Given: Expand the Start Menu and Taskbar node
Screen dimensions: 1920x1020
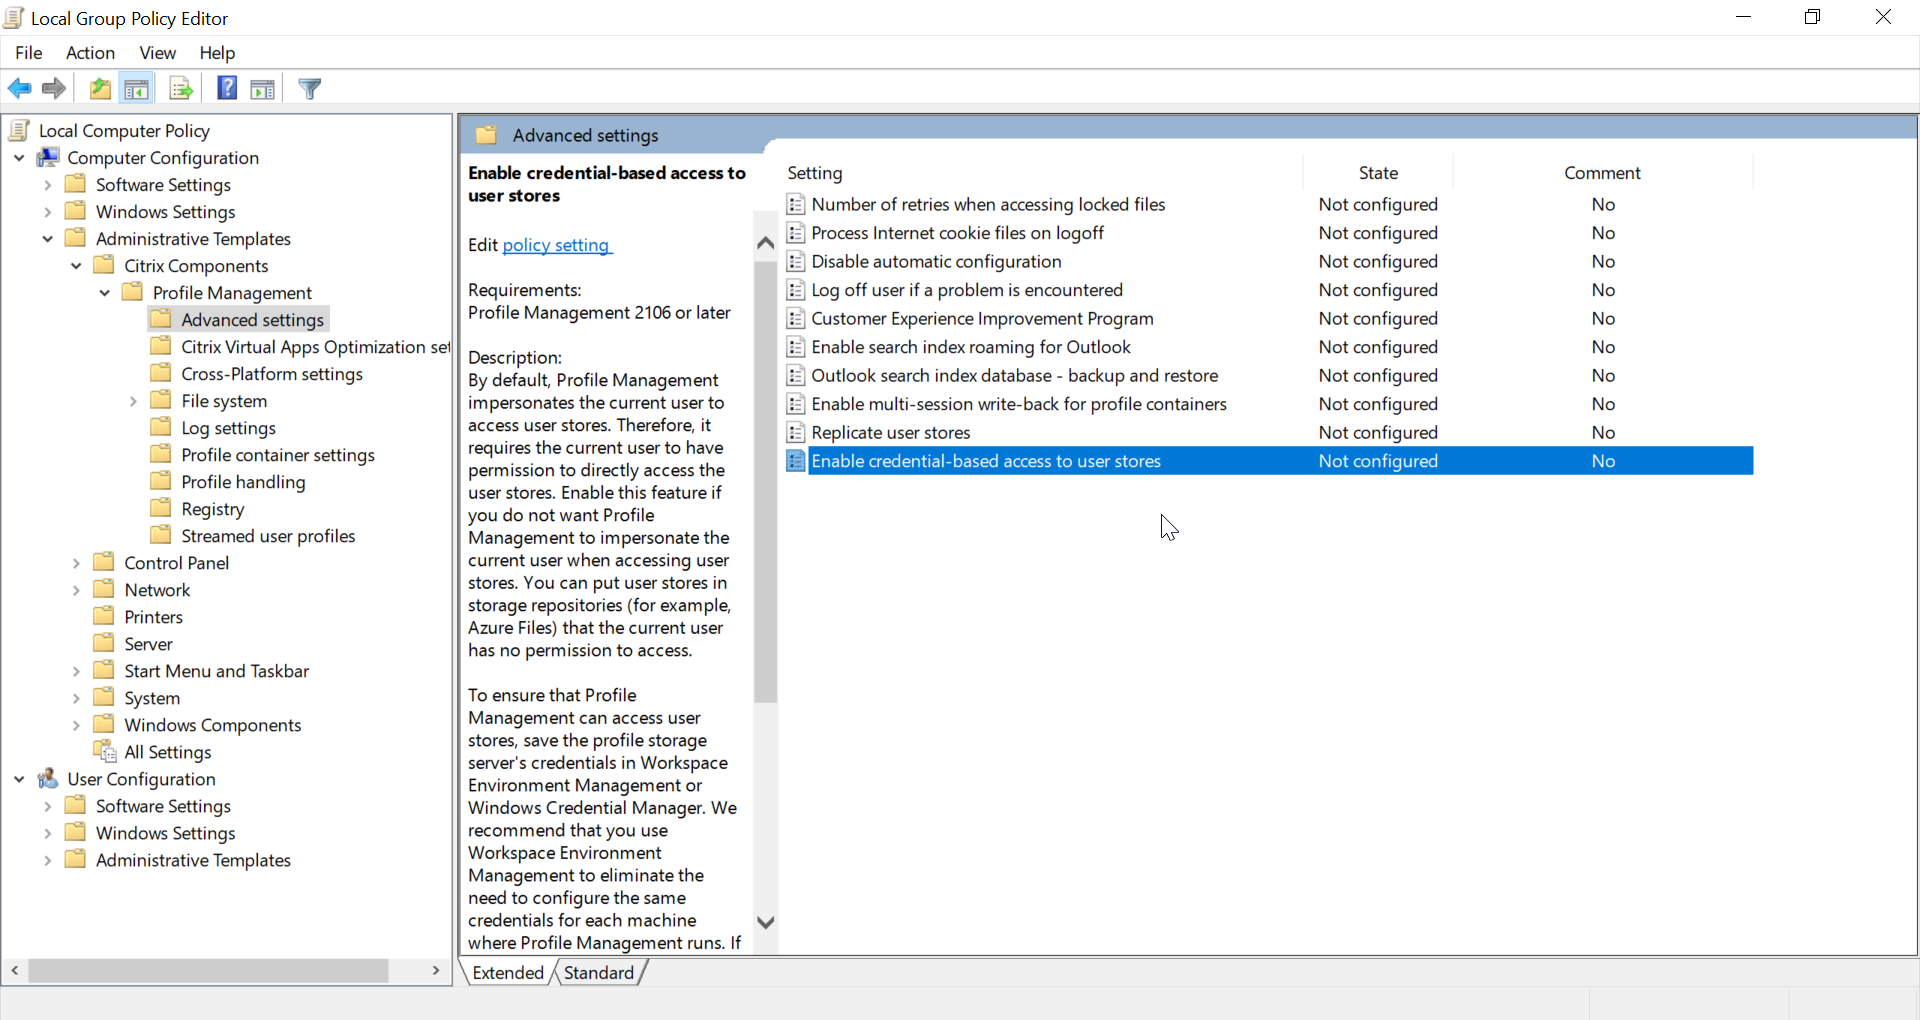Looking at the screenshot, I should pyautogui.click(x=76, y=671).
